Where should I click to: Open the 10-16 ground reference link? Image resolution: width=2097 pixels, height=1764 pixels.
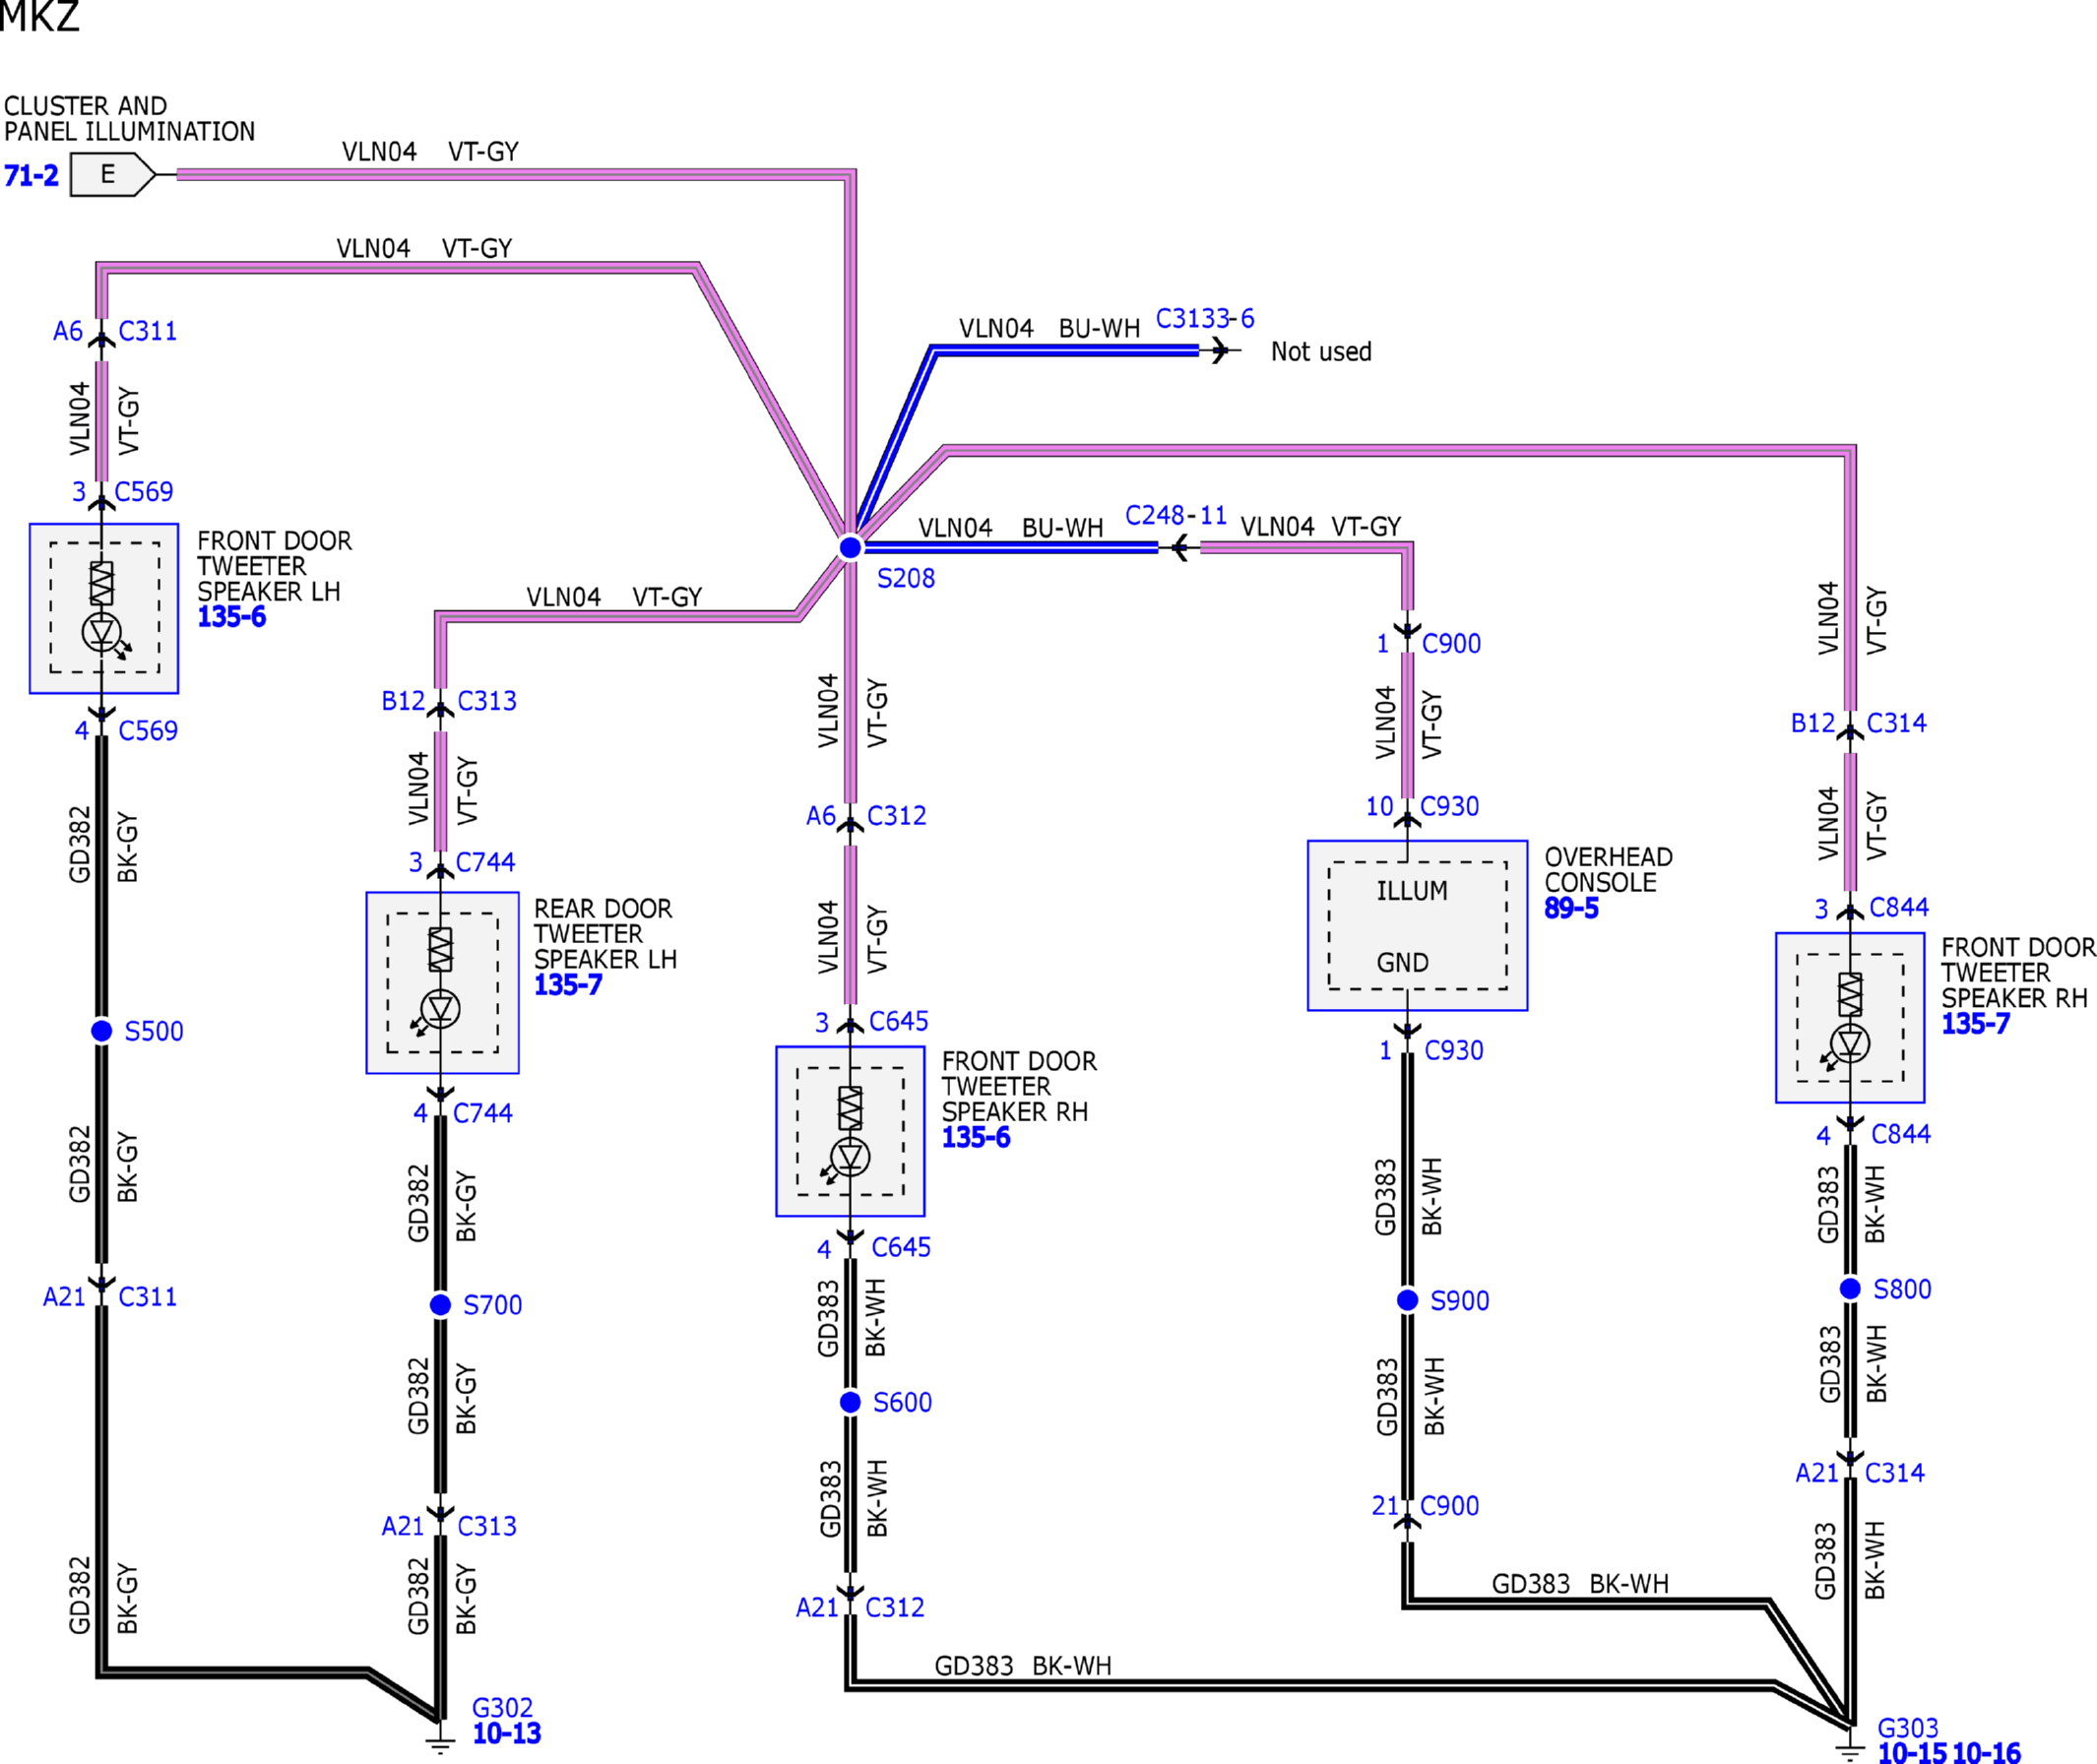coord(1986,1752)
